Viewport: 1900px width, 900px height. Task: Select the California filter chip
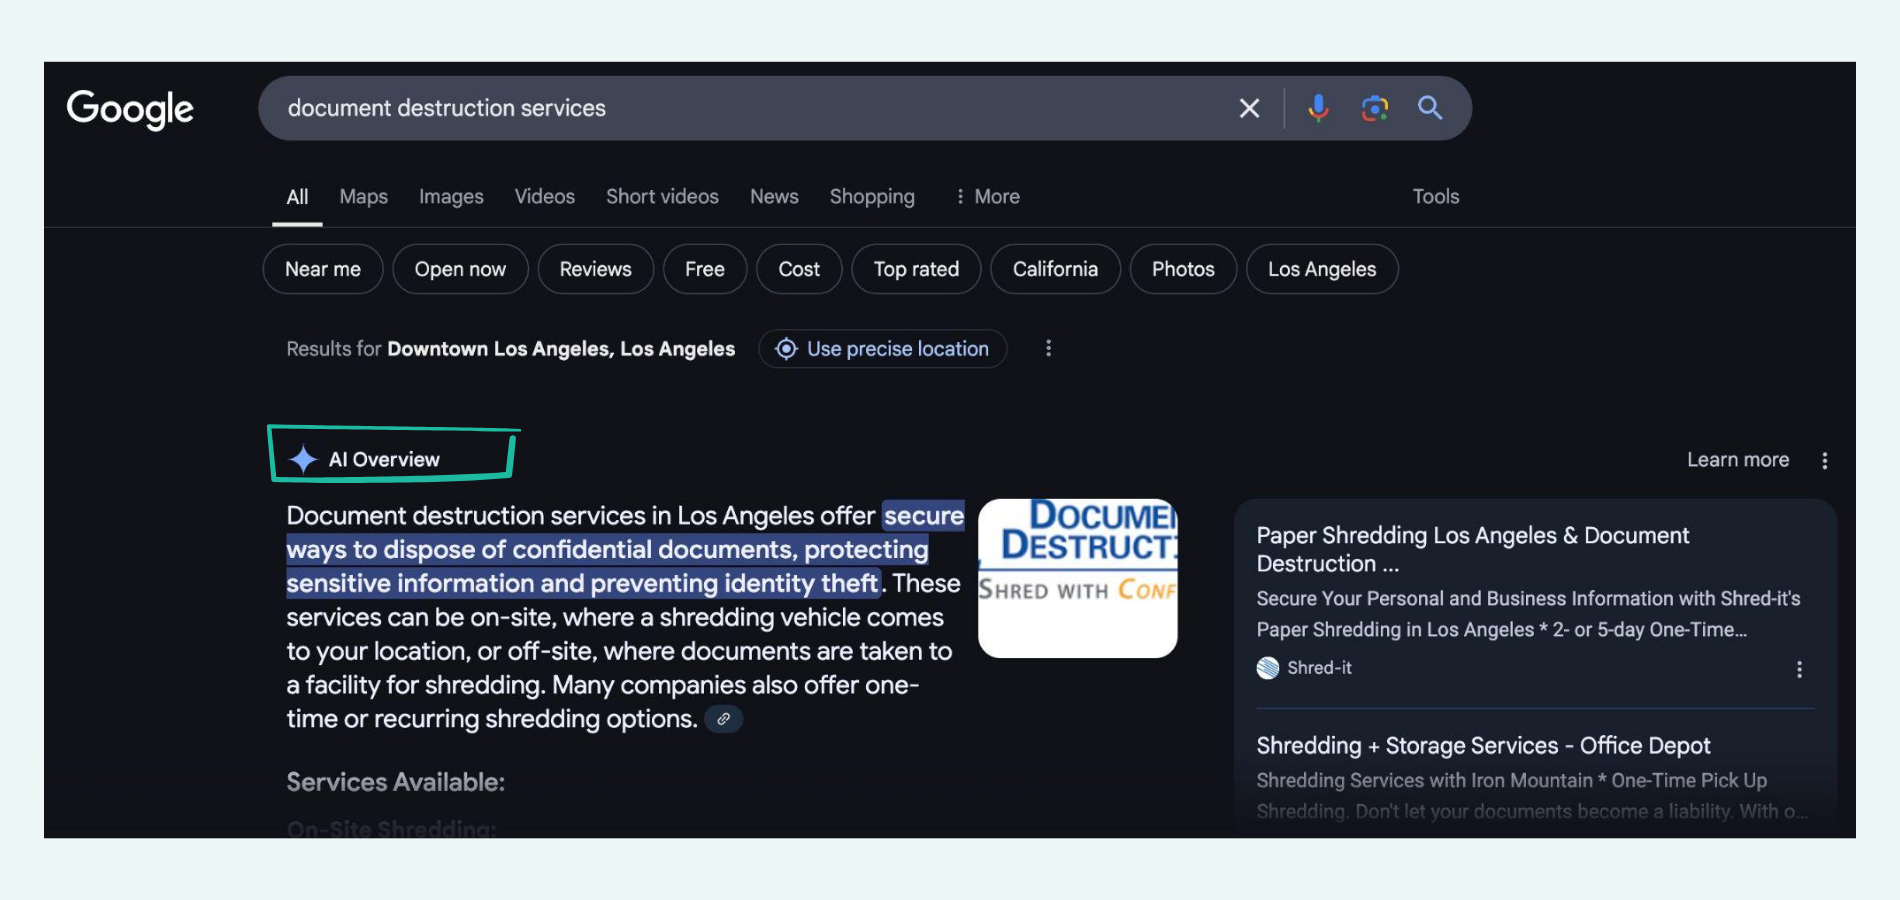[1055, 269]
